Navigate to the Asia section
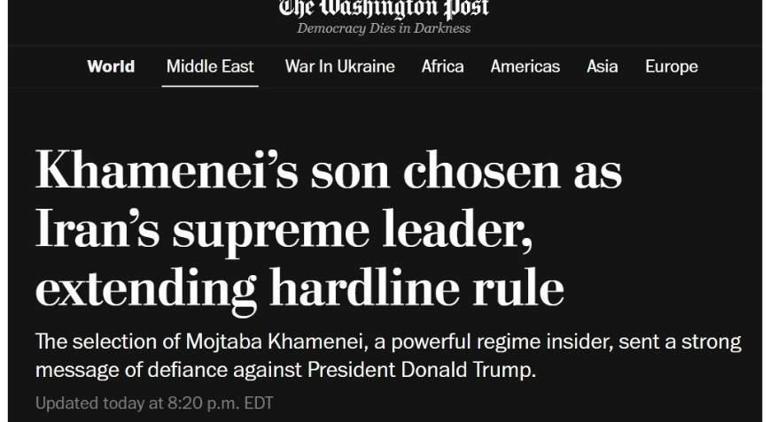Screen dimensions: 770x422 point(602,67)
